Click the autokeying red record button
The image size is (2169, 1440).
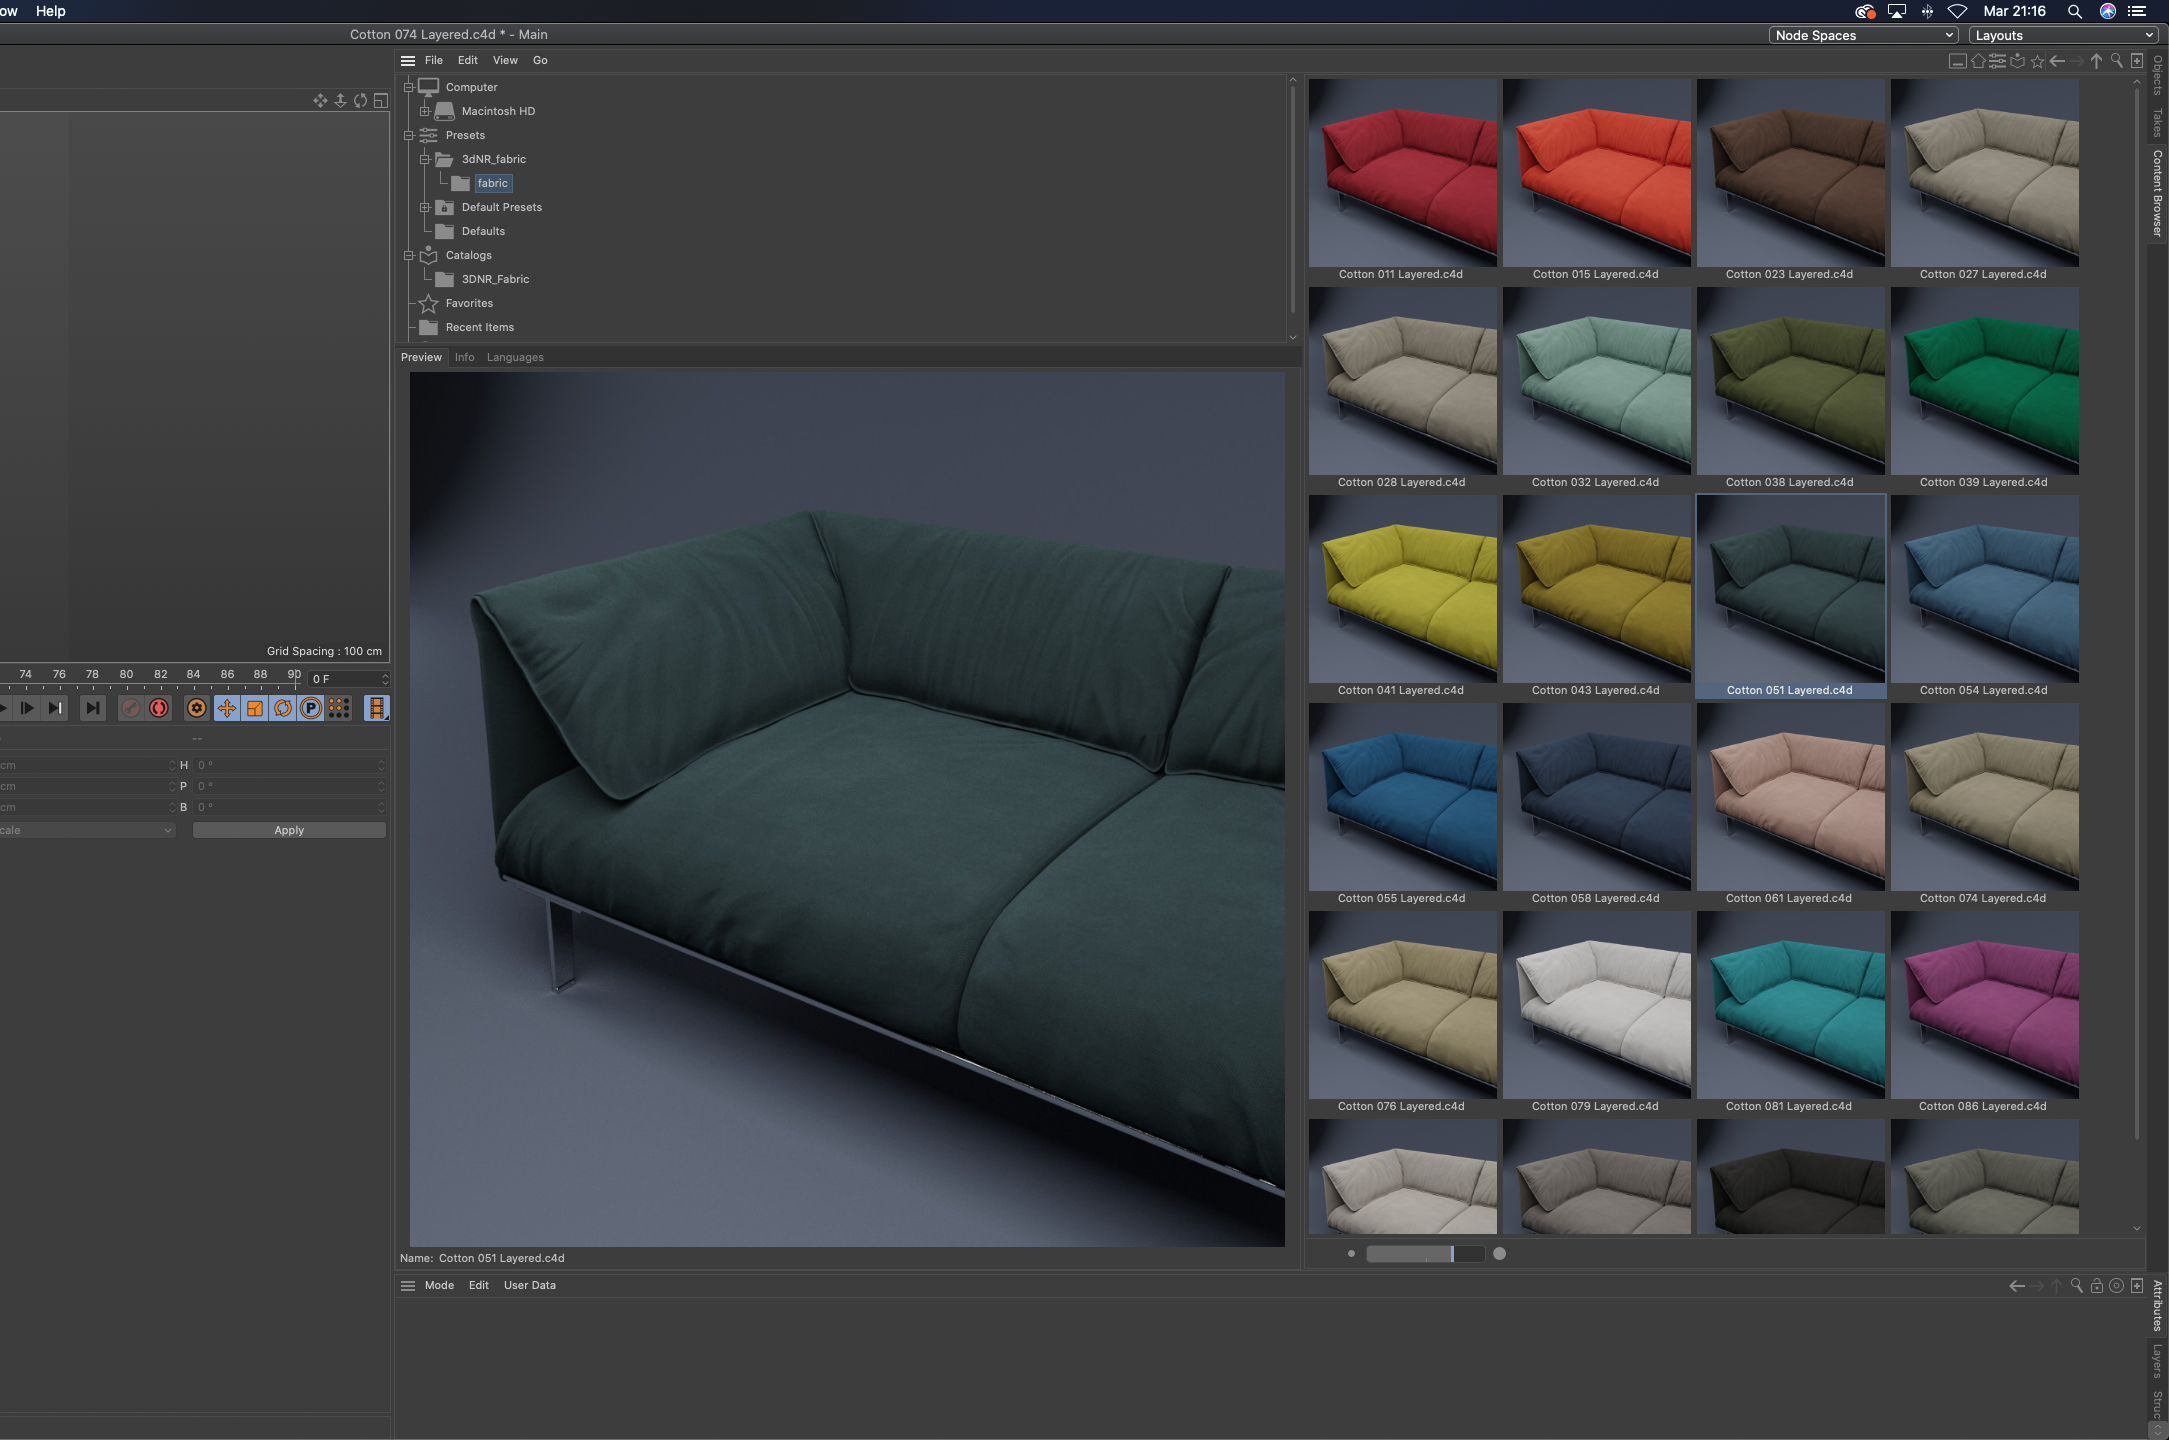pos(159,708)
